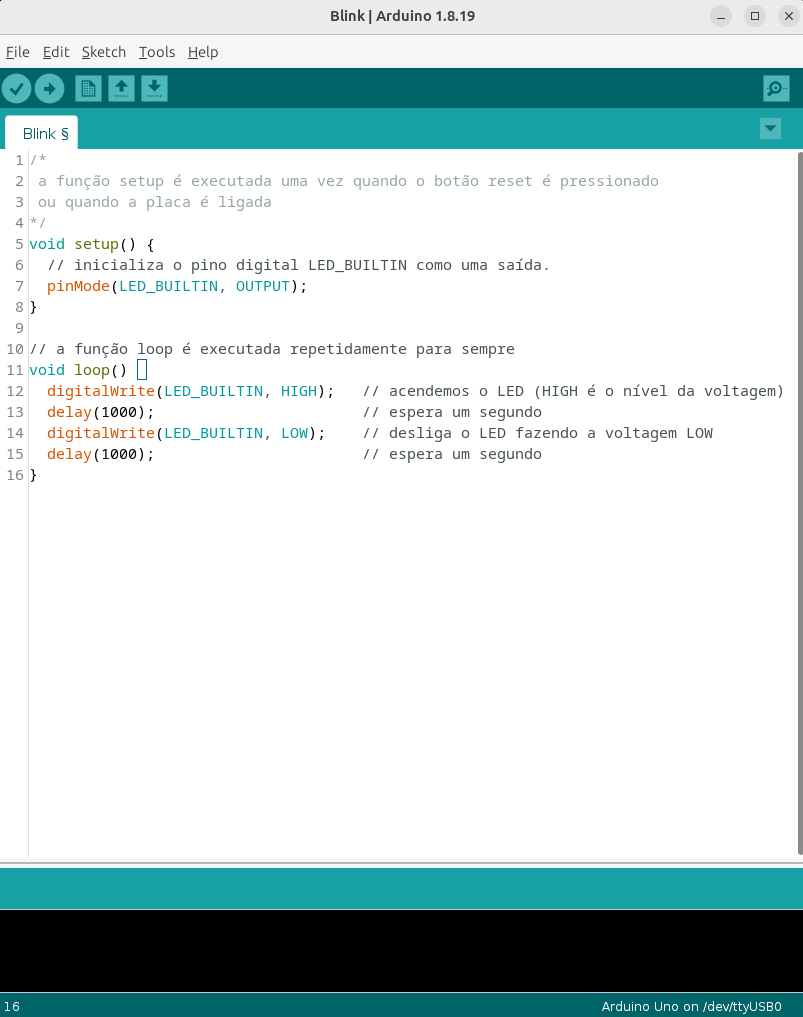Click on void setup() line
The image size is (803, 1017).
(x=92, y=244)
